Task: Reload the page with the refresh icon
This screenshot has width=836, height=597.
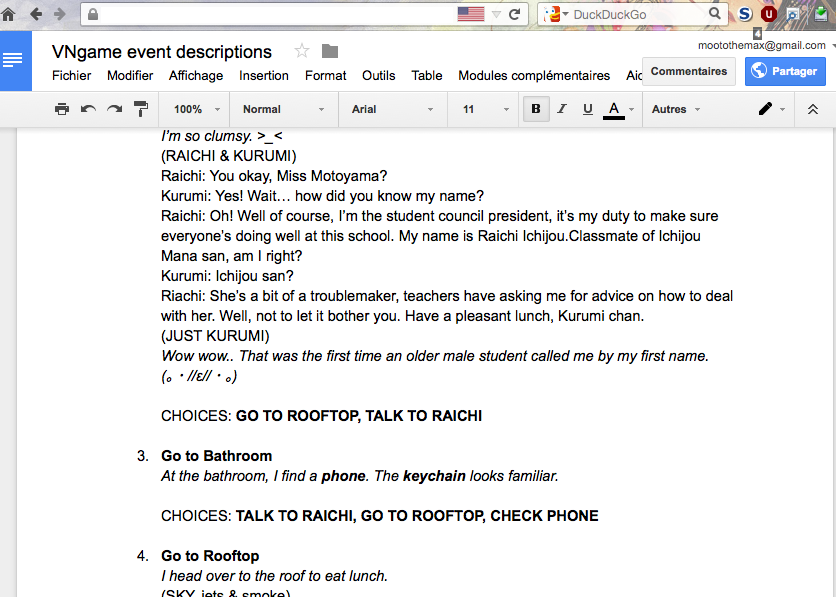Action: click(x=515, y=14)
